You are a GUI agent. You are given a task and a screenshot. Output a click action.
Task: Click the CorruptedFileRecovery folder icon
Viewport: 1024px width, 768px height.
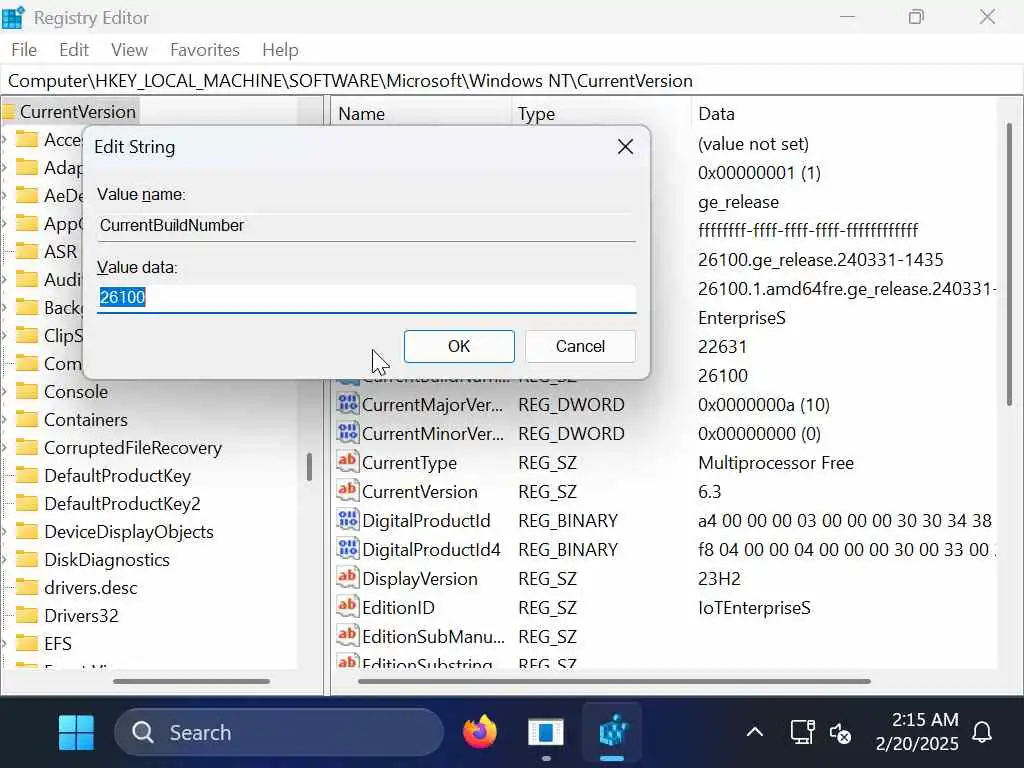(x=27, y=447)
